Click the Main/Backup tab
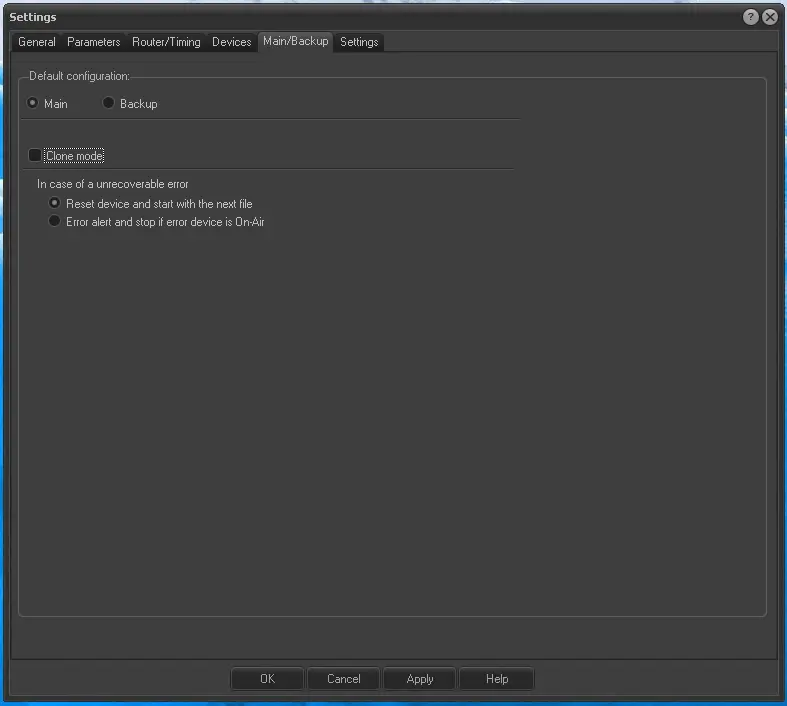 click(295, 41)
